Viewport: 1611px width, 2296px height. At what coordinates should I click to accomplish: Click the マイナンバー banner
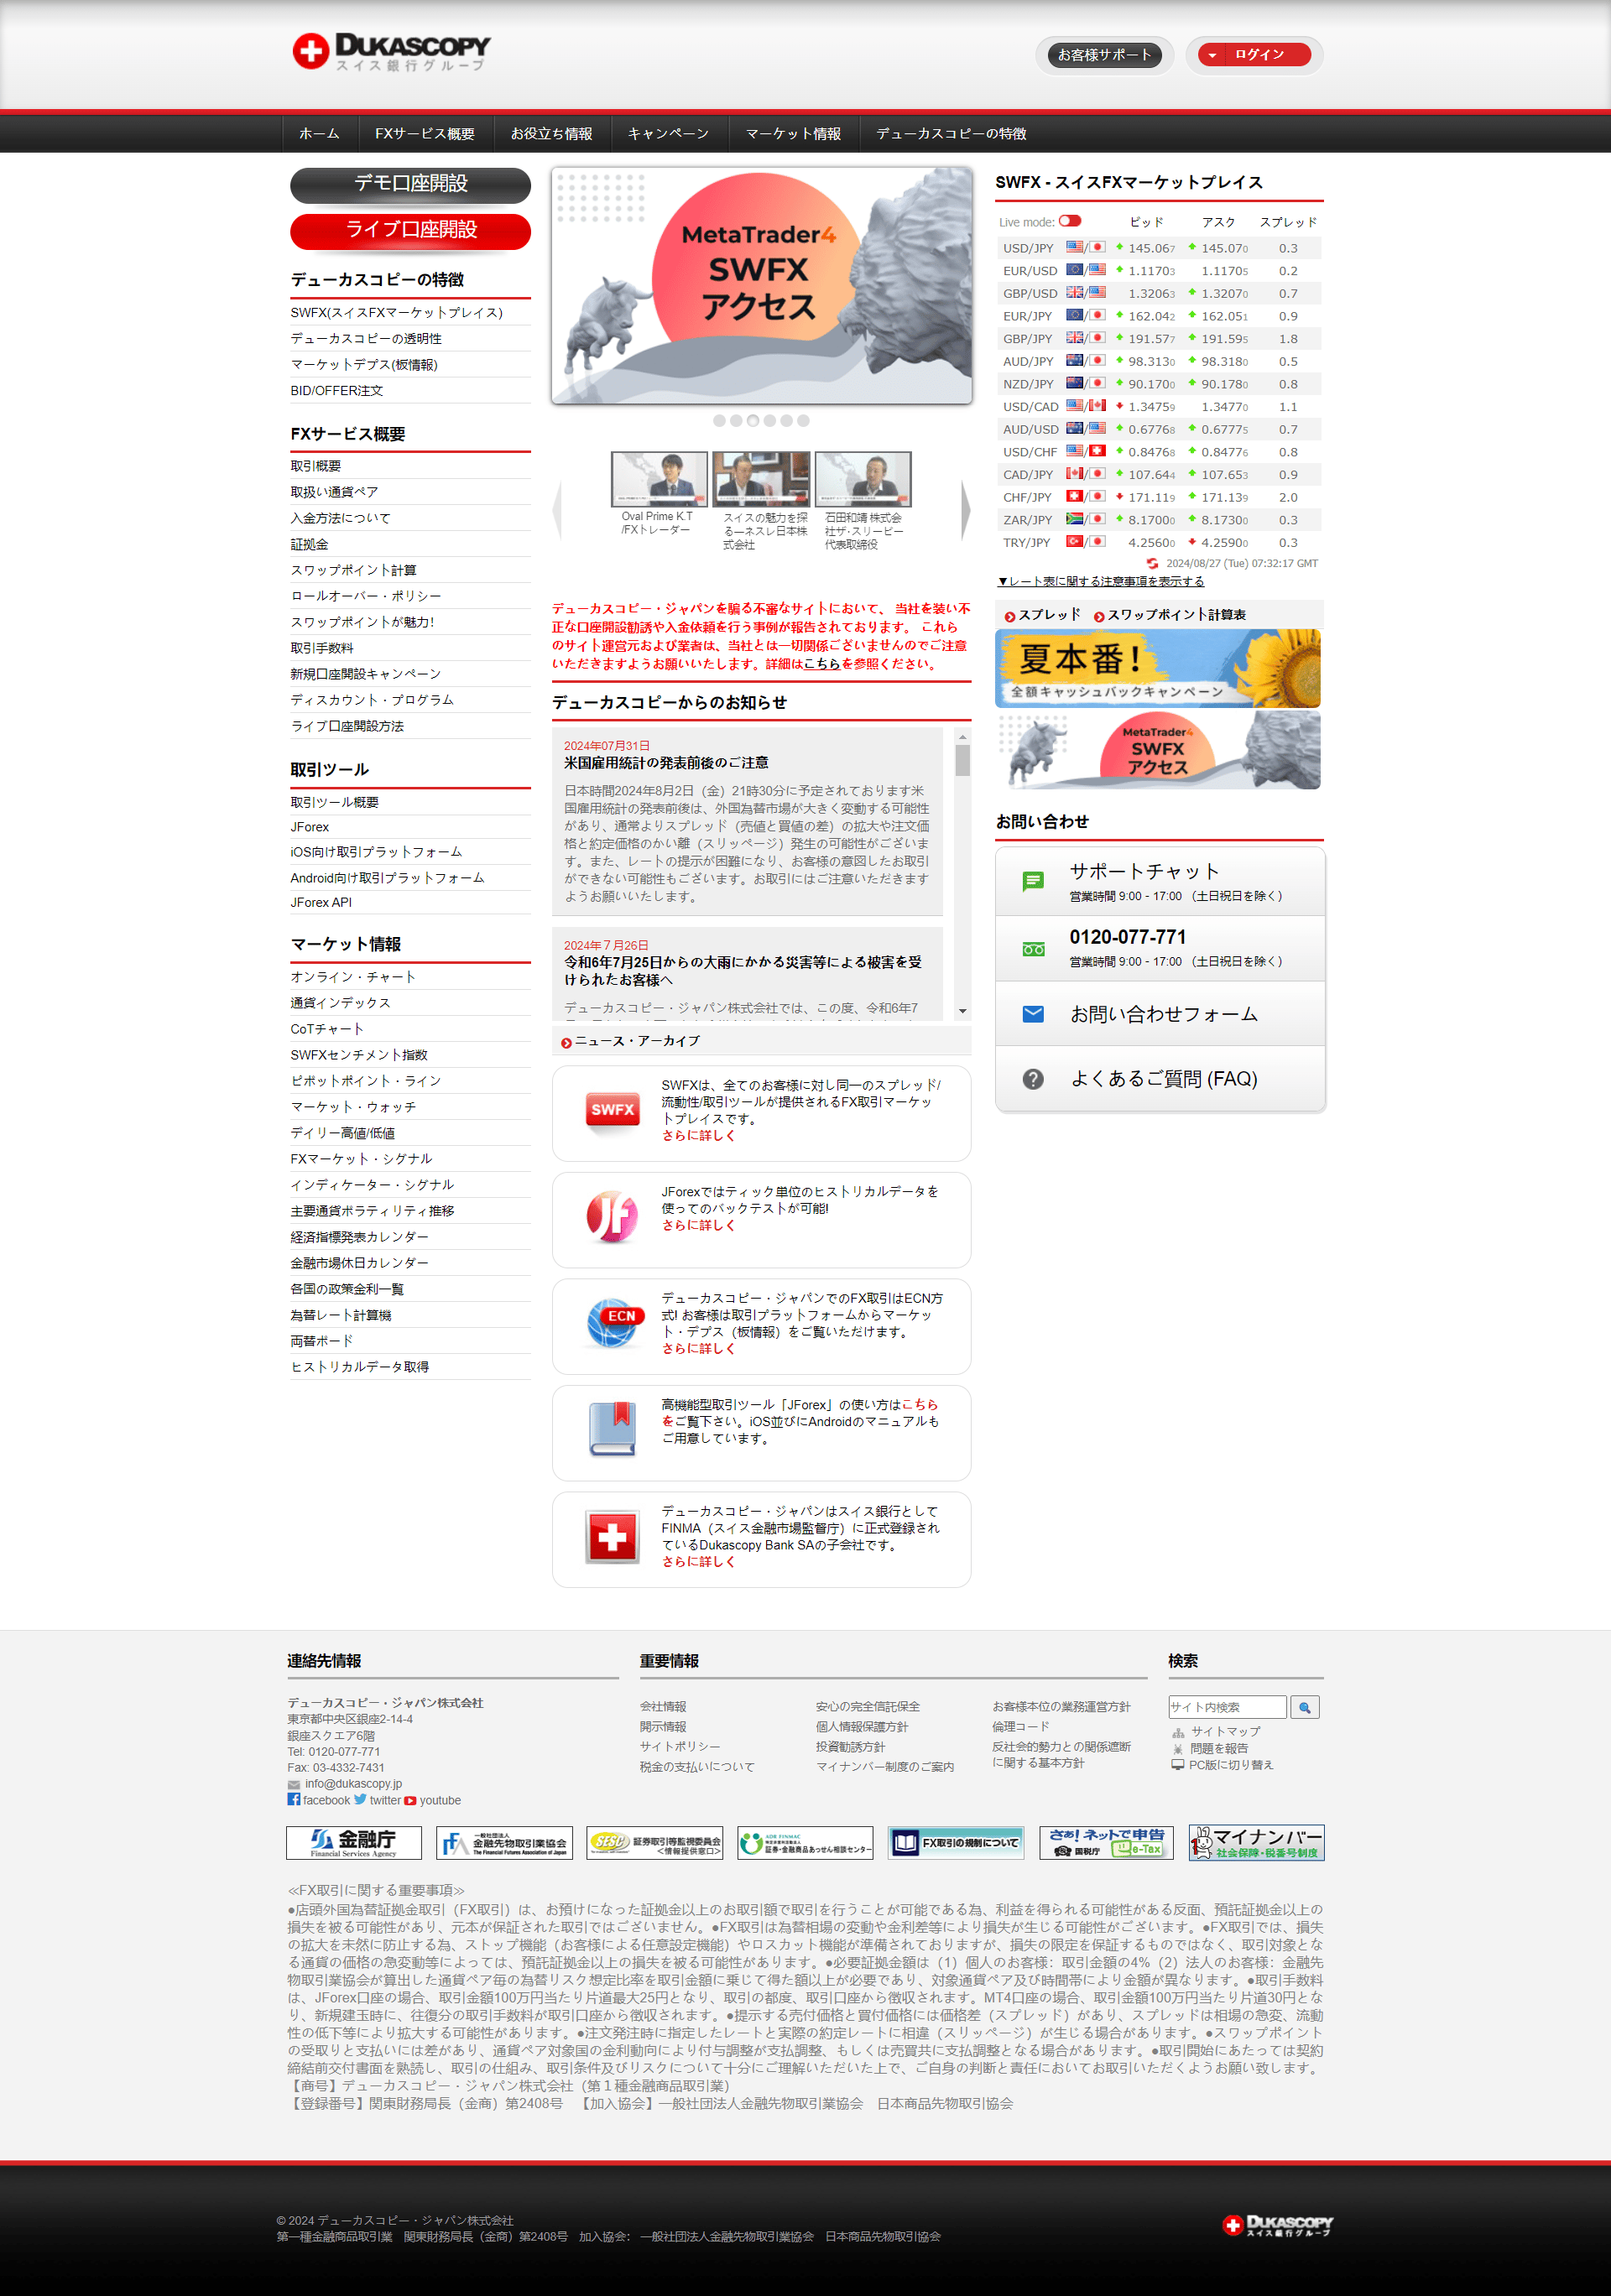(x=1256, y=1843)
